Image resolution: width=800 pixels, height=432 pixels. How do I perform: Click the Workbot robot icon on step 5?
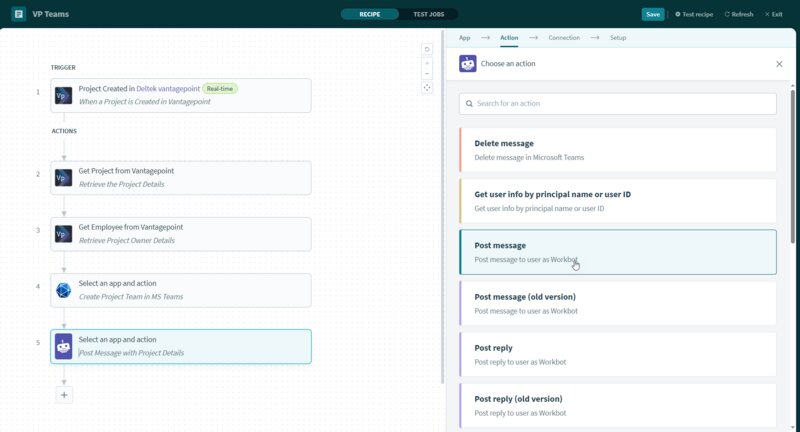[63, 347]
